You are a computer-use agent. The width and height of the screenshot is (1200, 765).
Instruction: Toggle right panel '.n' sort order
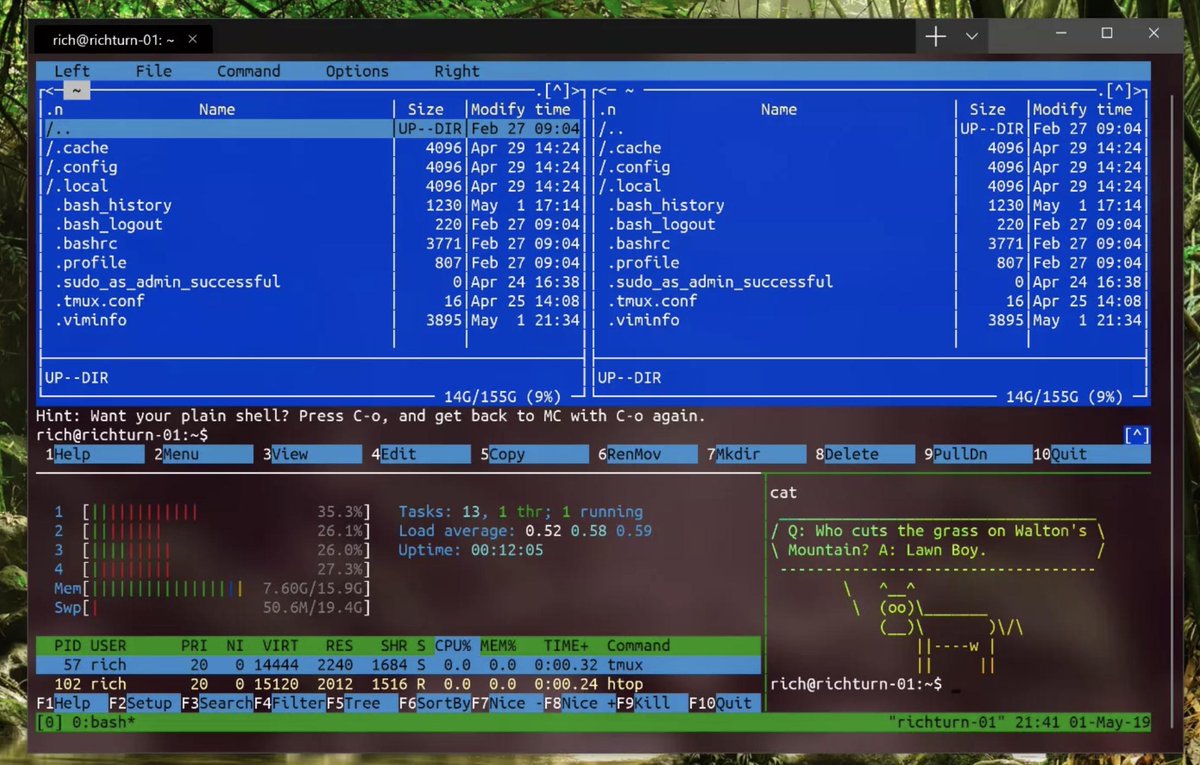tap(607, 110)
